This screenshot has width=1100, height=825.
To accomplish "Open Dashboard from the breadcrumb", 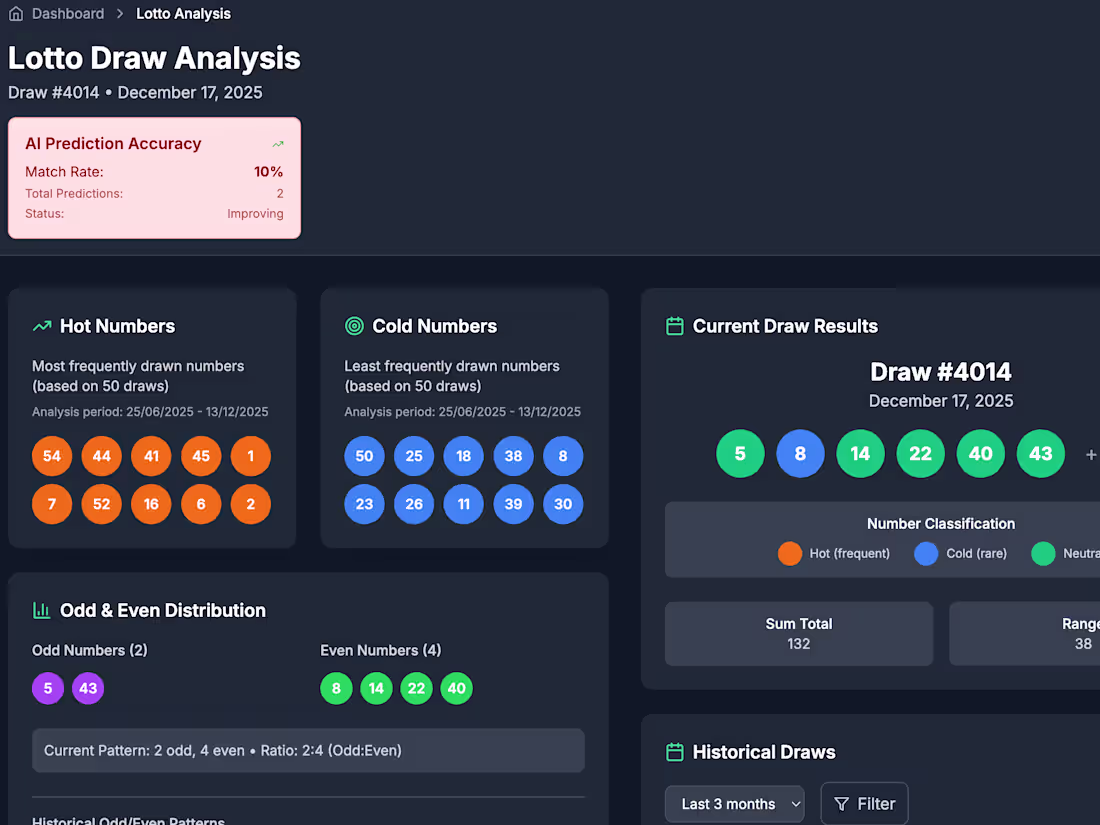I will coord(66,13).
